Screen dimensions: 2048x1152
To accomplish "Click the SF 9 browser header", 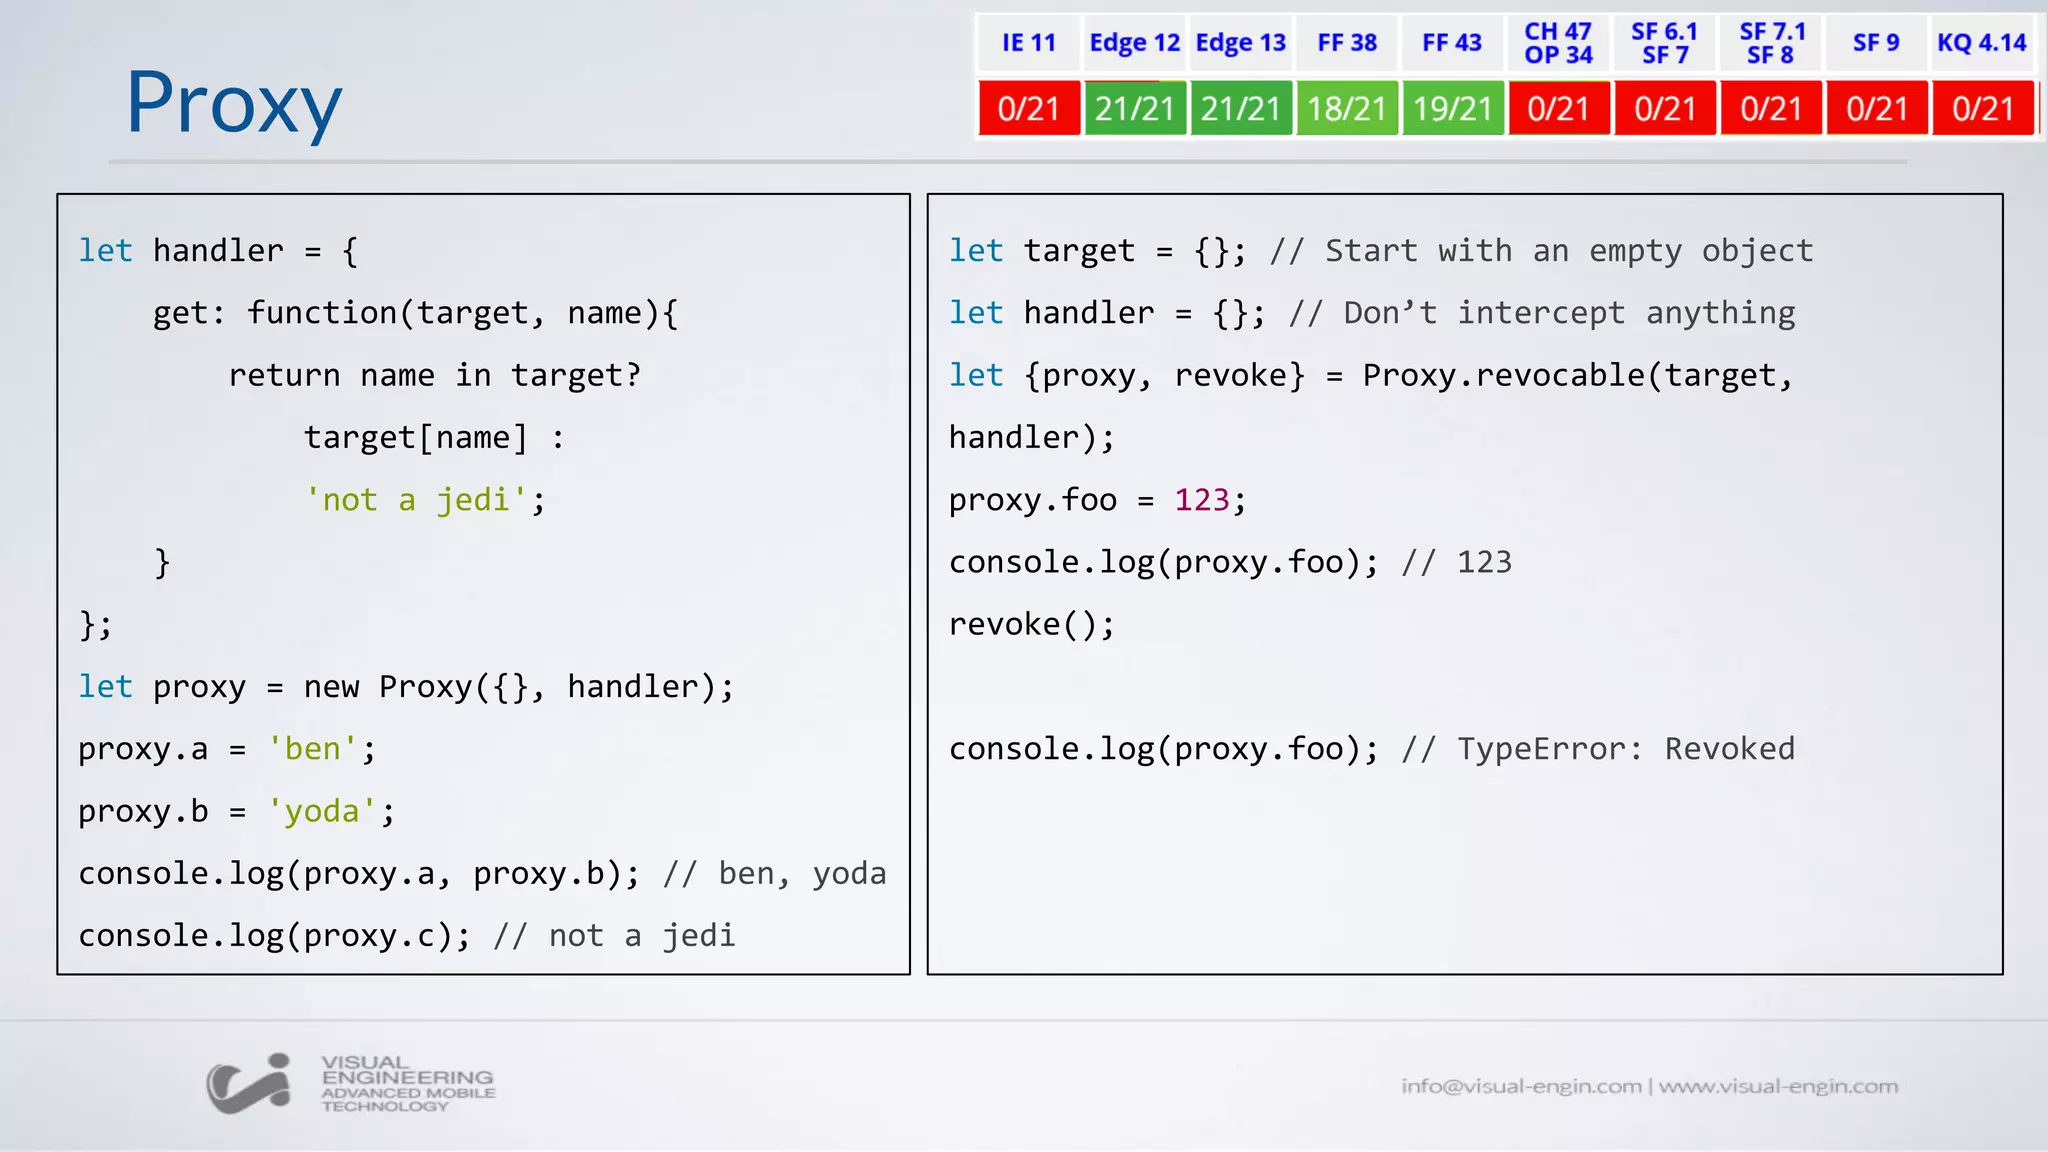I will [x=1875, y=43].
